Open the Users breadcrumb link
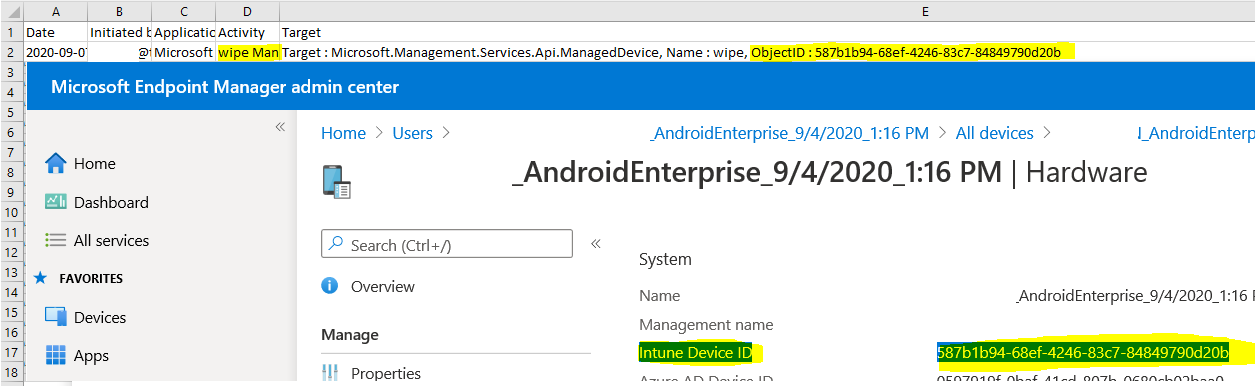Screen dimensions: 1255x386 (x=413, y=133)
